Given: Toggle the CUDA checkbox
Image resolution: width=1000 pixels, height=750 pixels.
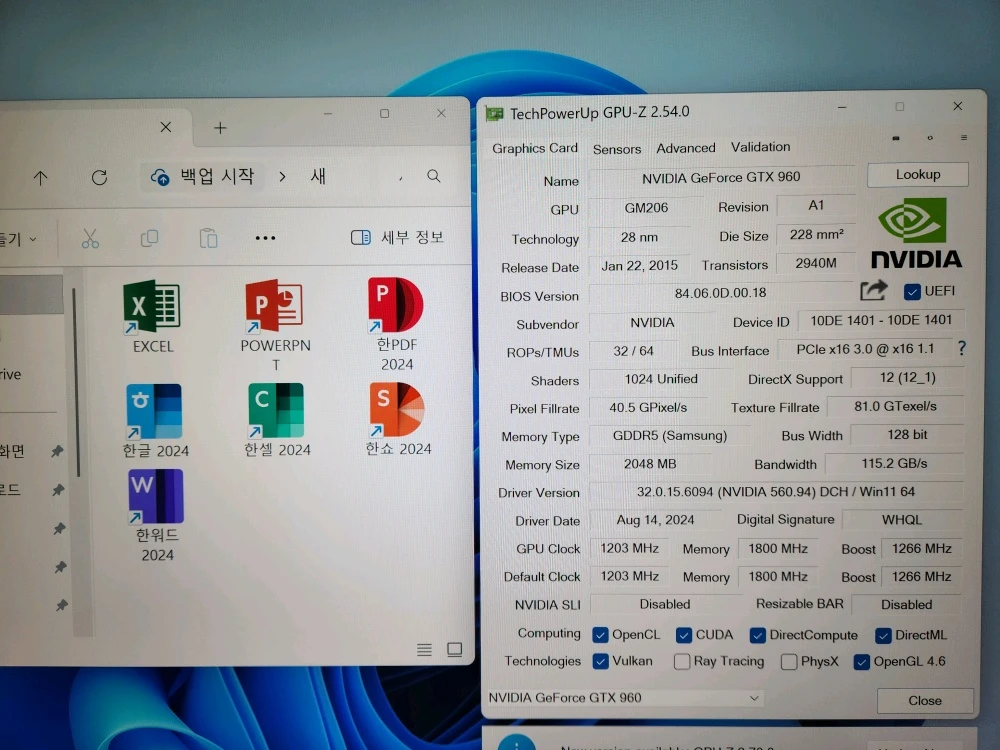Looking at the screenshot, I should pyautogui.click(x=684, y=635).
